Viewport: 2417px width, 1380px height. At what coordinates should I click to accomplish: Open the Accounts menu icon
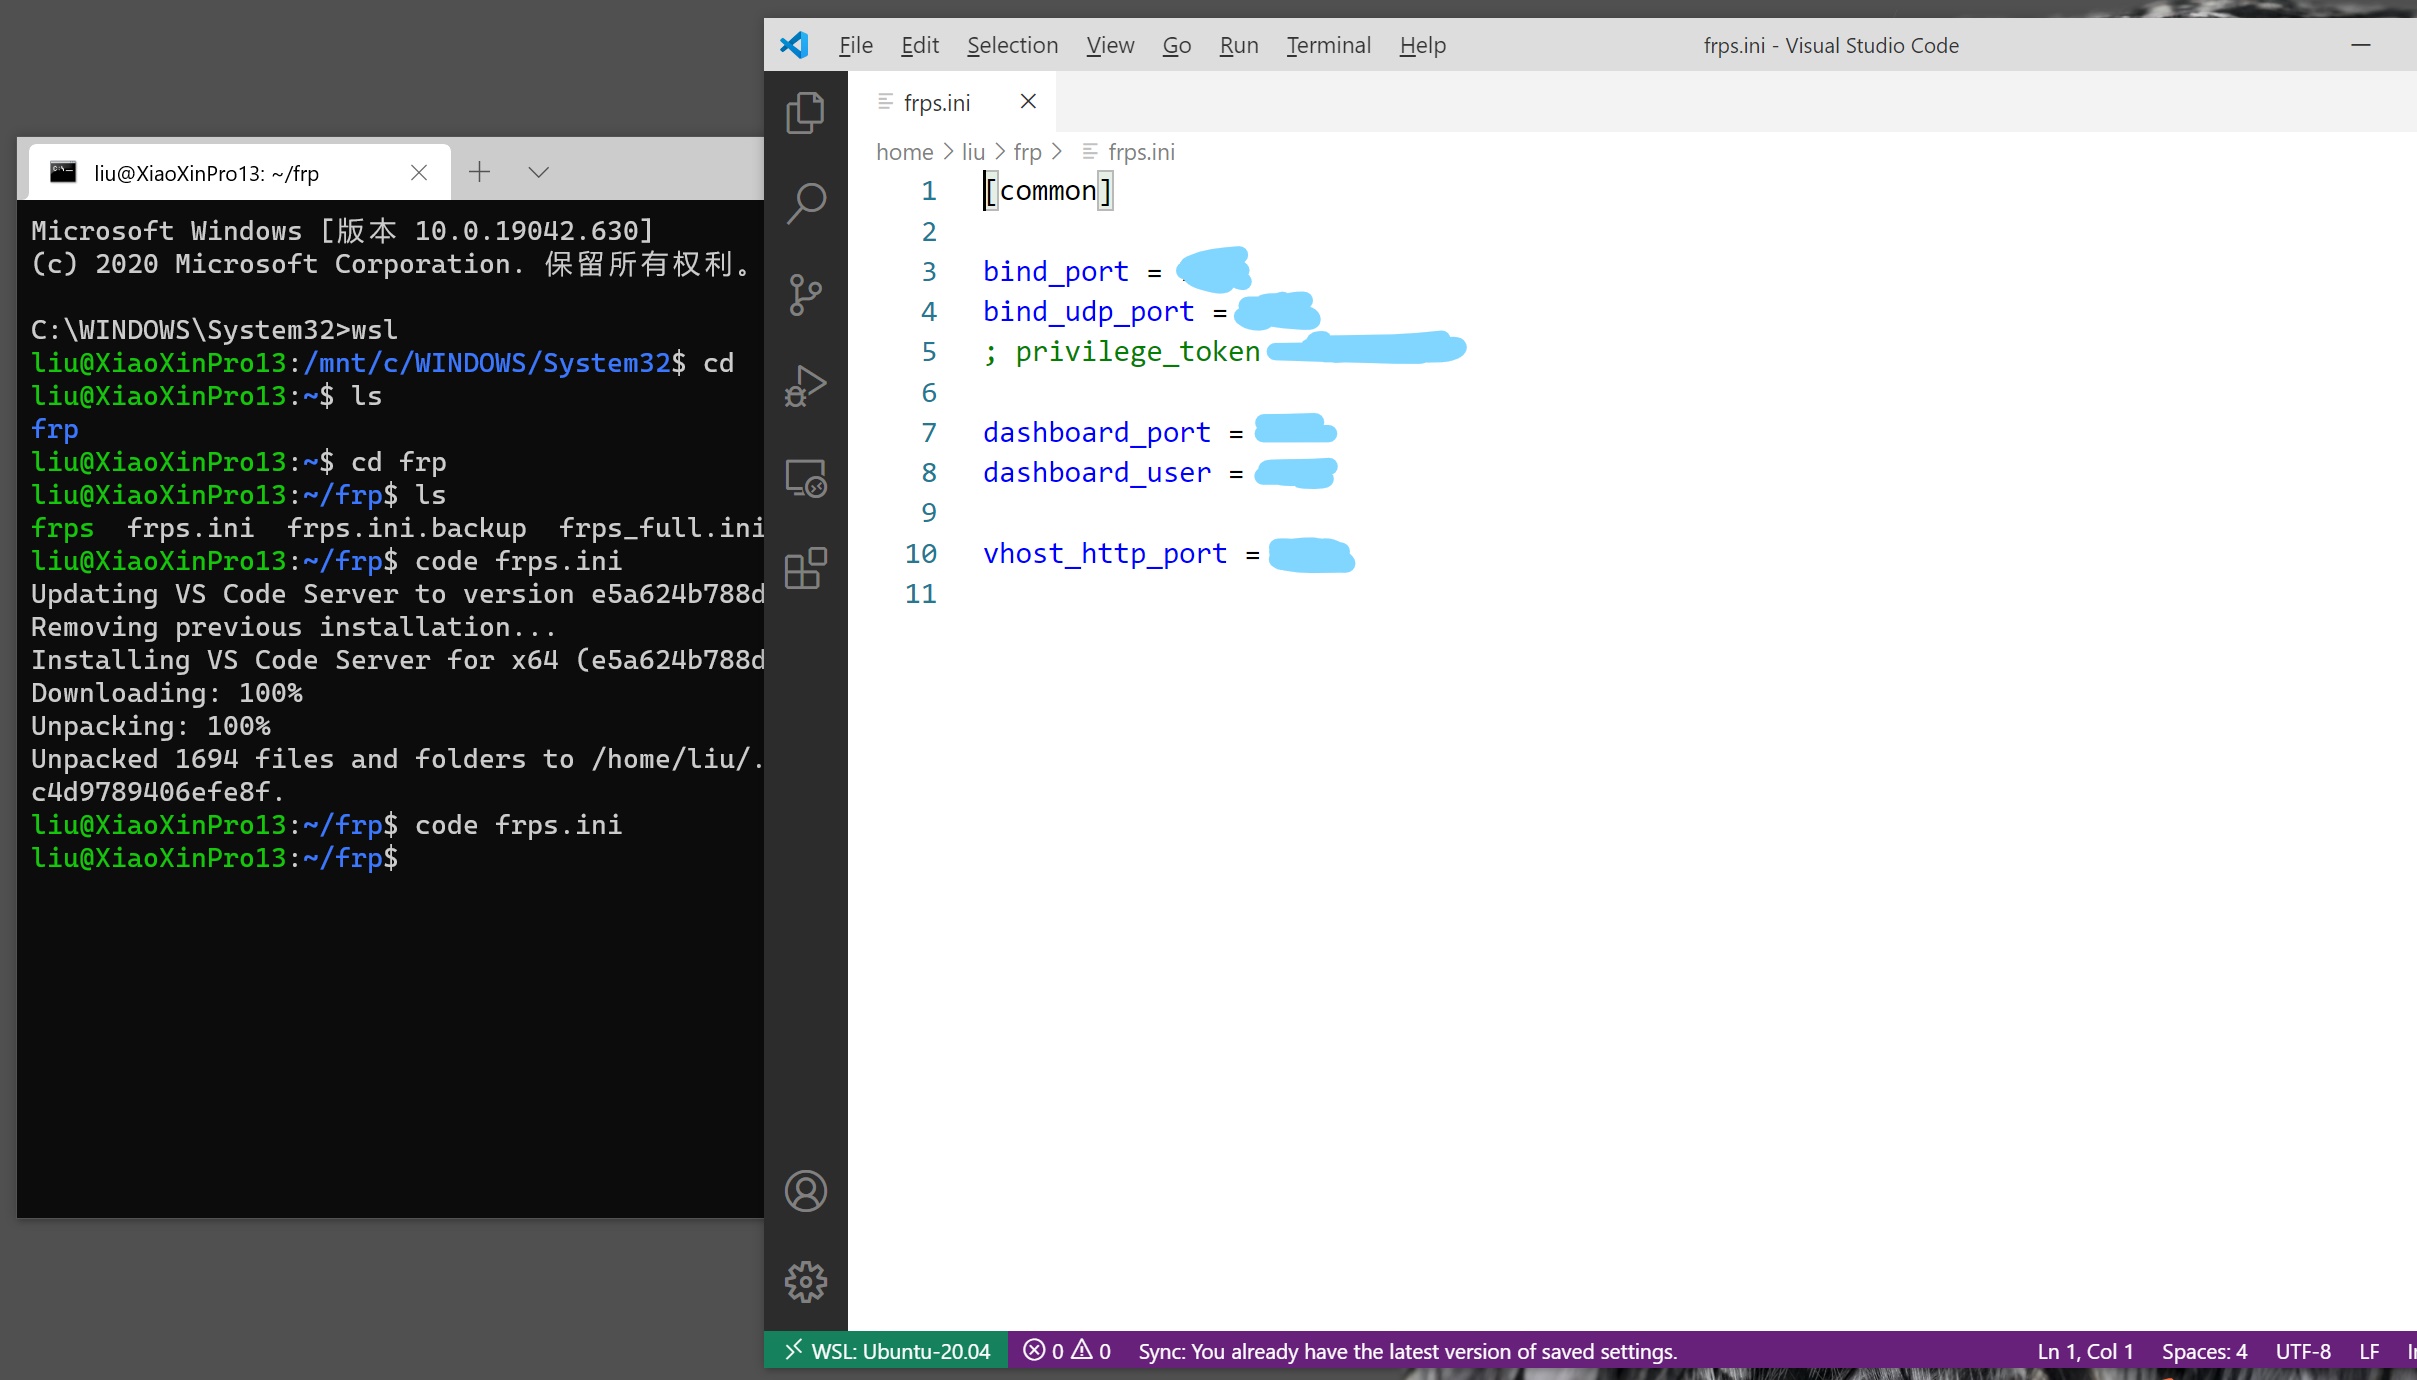click(805, 1191)
